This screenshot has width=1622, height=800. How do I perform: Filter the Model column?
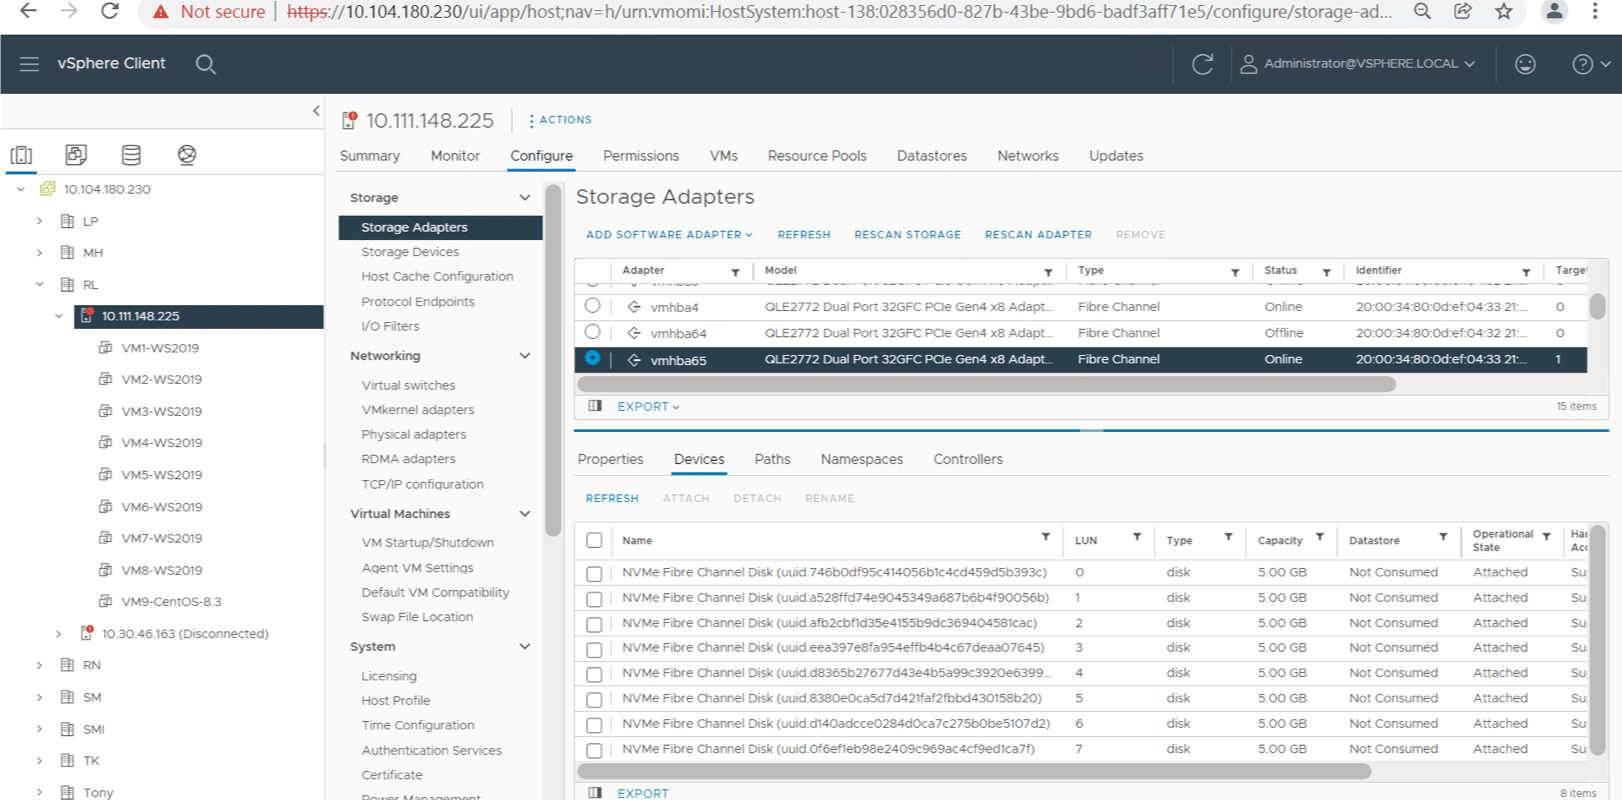[x=1048, y=272]
